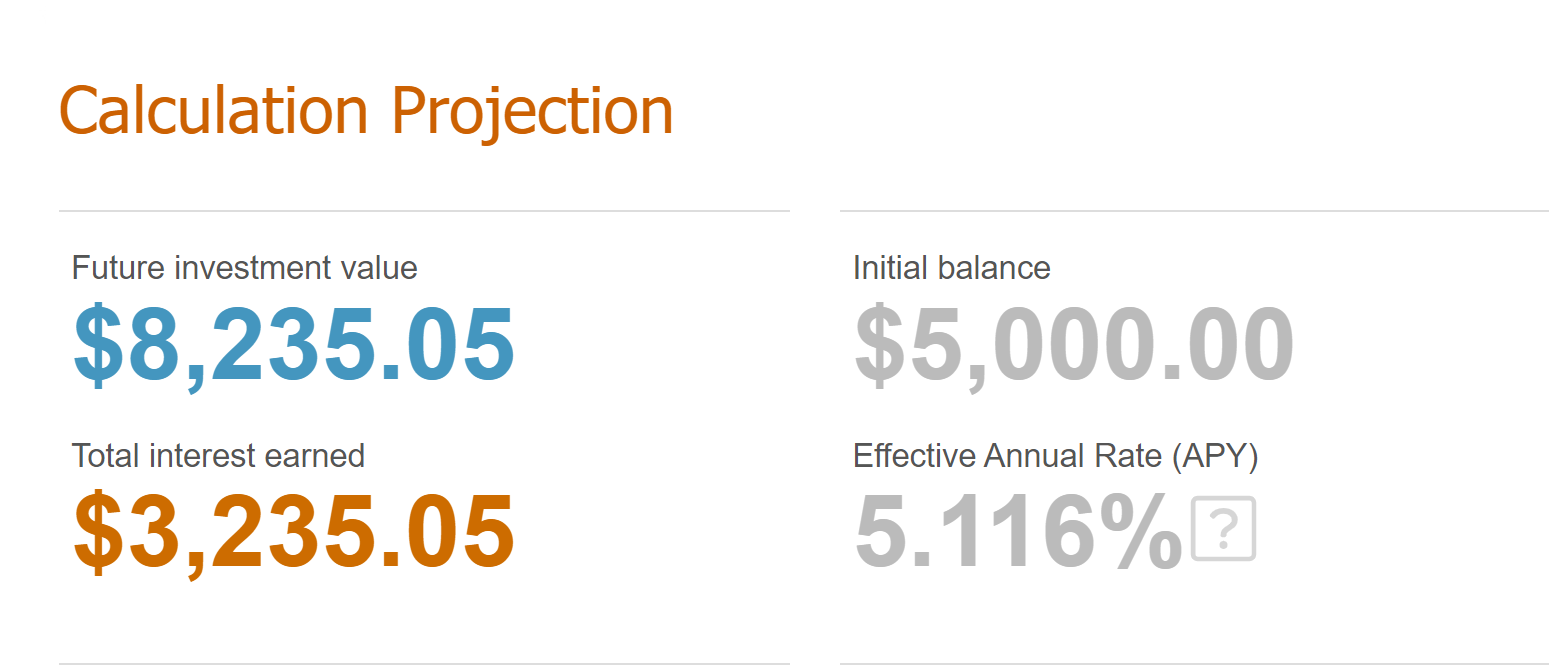Select the Future investment value label
The width and height of the screenshot is (1549, 672).
coord(245,268)
